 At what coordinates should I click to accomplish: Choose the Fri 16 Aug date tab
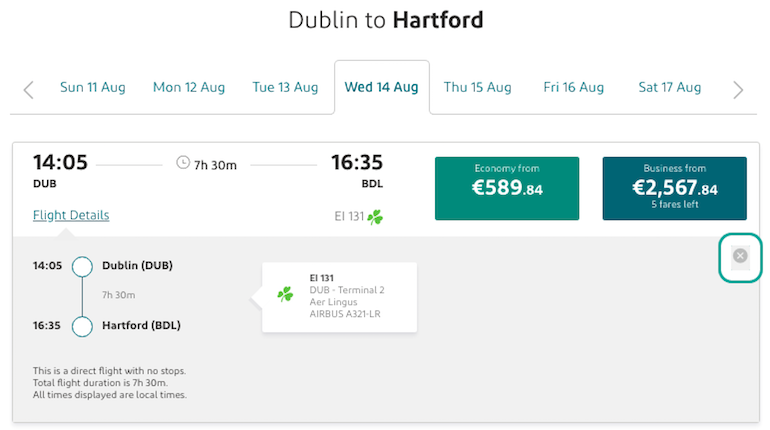click(574, 87)
